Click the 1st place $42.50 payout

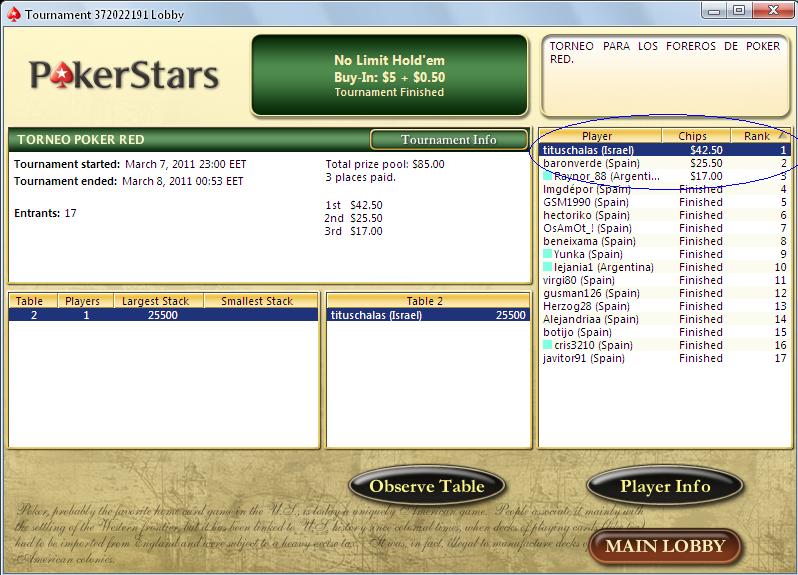(354, 205)
